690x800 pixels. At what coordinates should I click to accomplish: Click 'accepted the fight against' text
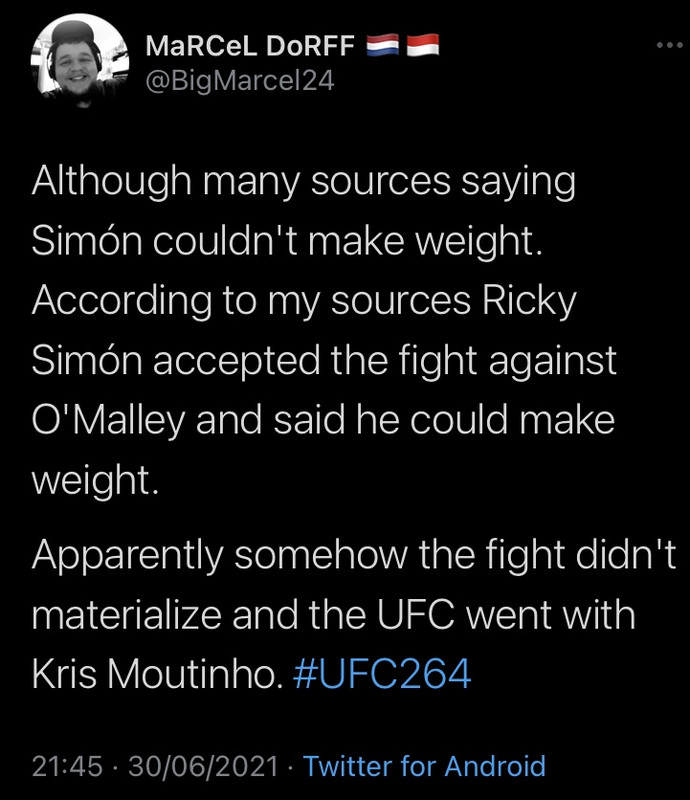coord(384,361)
